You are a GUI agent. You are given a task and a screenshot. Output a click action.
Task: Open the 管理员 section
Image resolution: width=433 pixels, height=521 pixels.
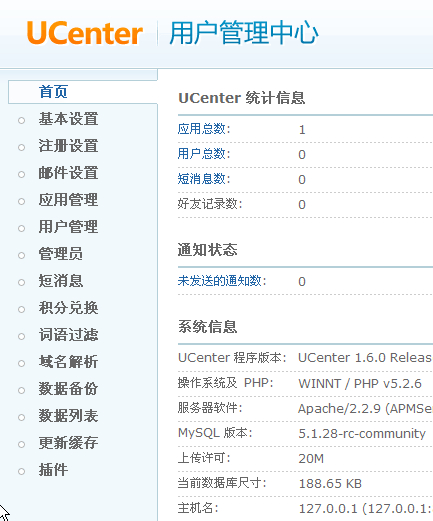61,254
